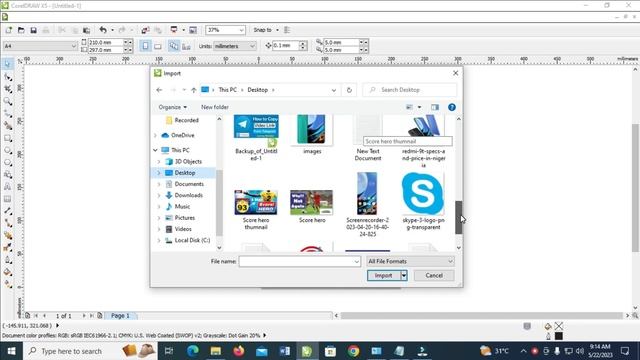Click the Import button
The height and width of the screenshot is (360, 640).
[x=383, y=276]
